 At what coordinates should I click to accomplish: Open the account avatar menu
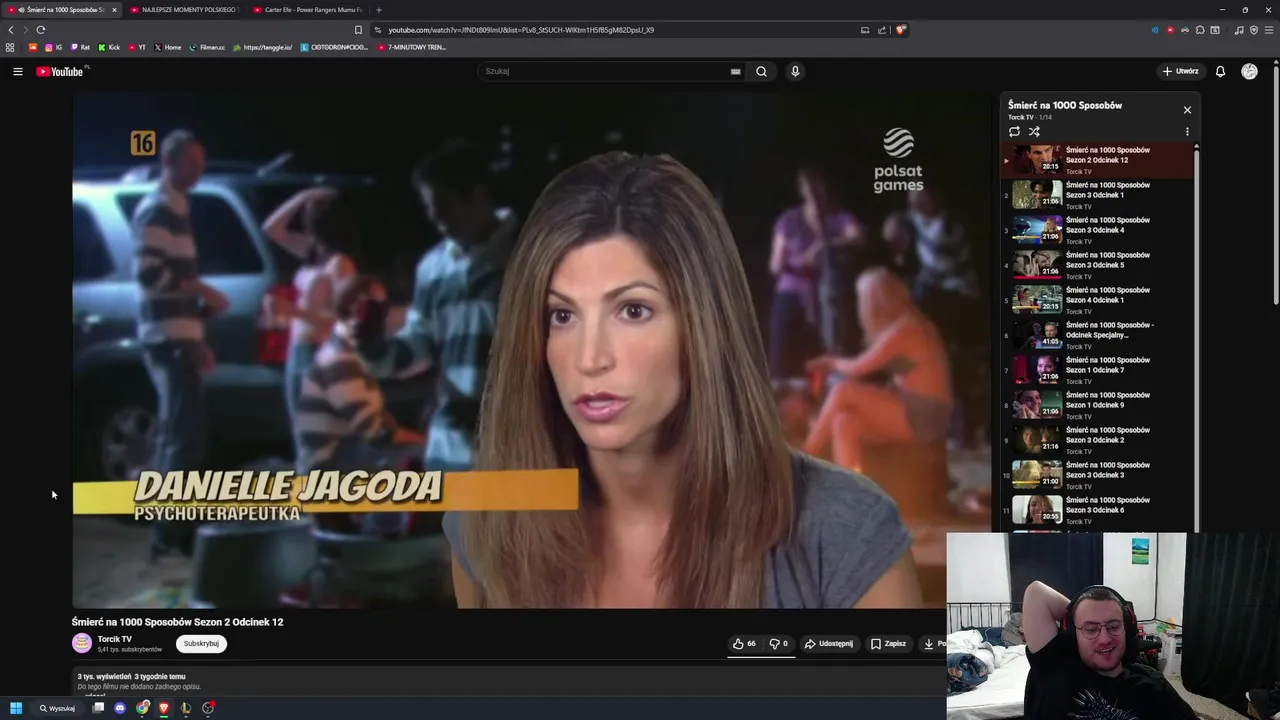1249,71
